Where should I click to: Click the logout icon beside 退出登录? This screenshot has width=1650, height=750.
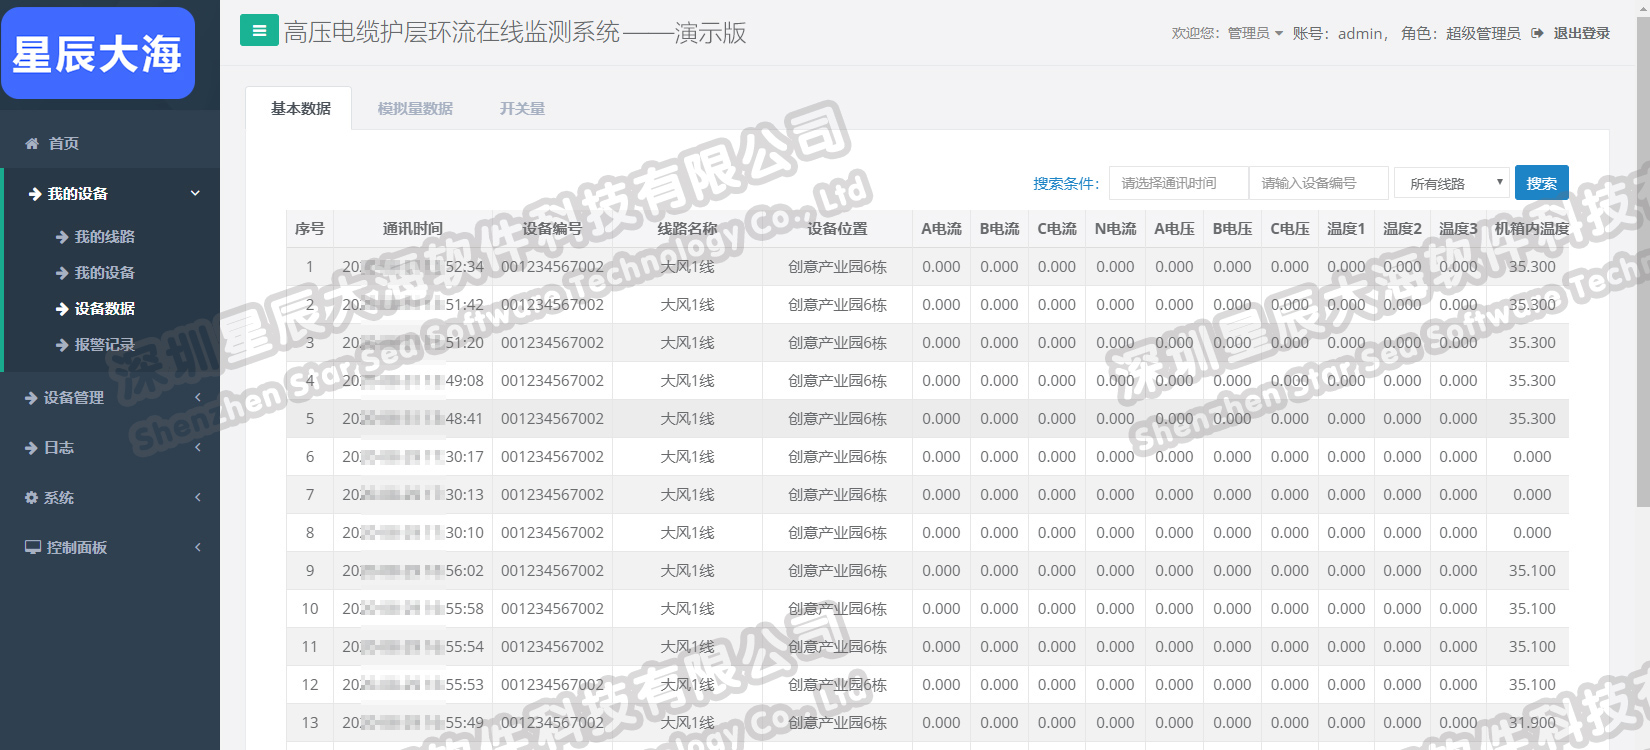1538,33
